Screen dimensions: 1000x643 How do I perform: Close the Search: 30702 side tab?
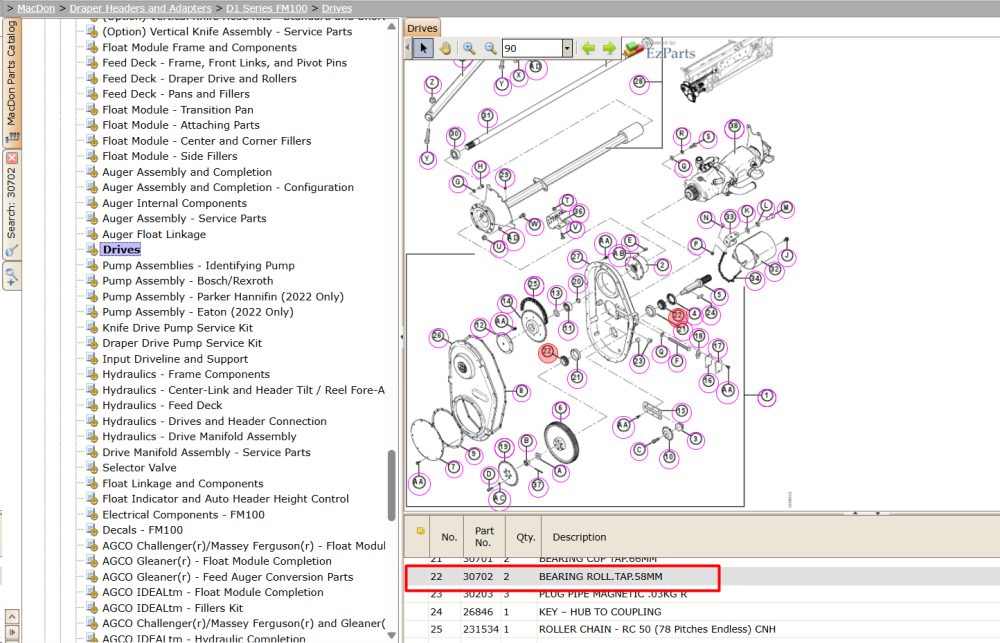point(12,158)
